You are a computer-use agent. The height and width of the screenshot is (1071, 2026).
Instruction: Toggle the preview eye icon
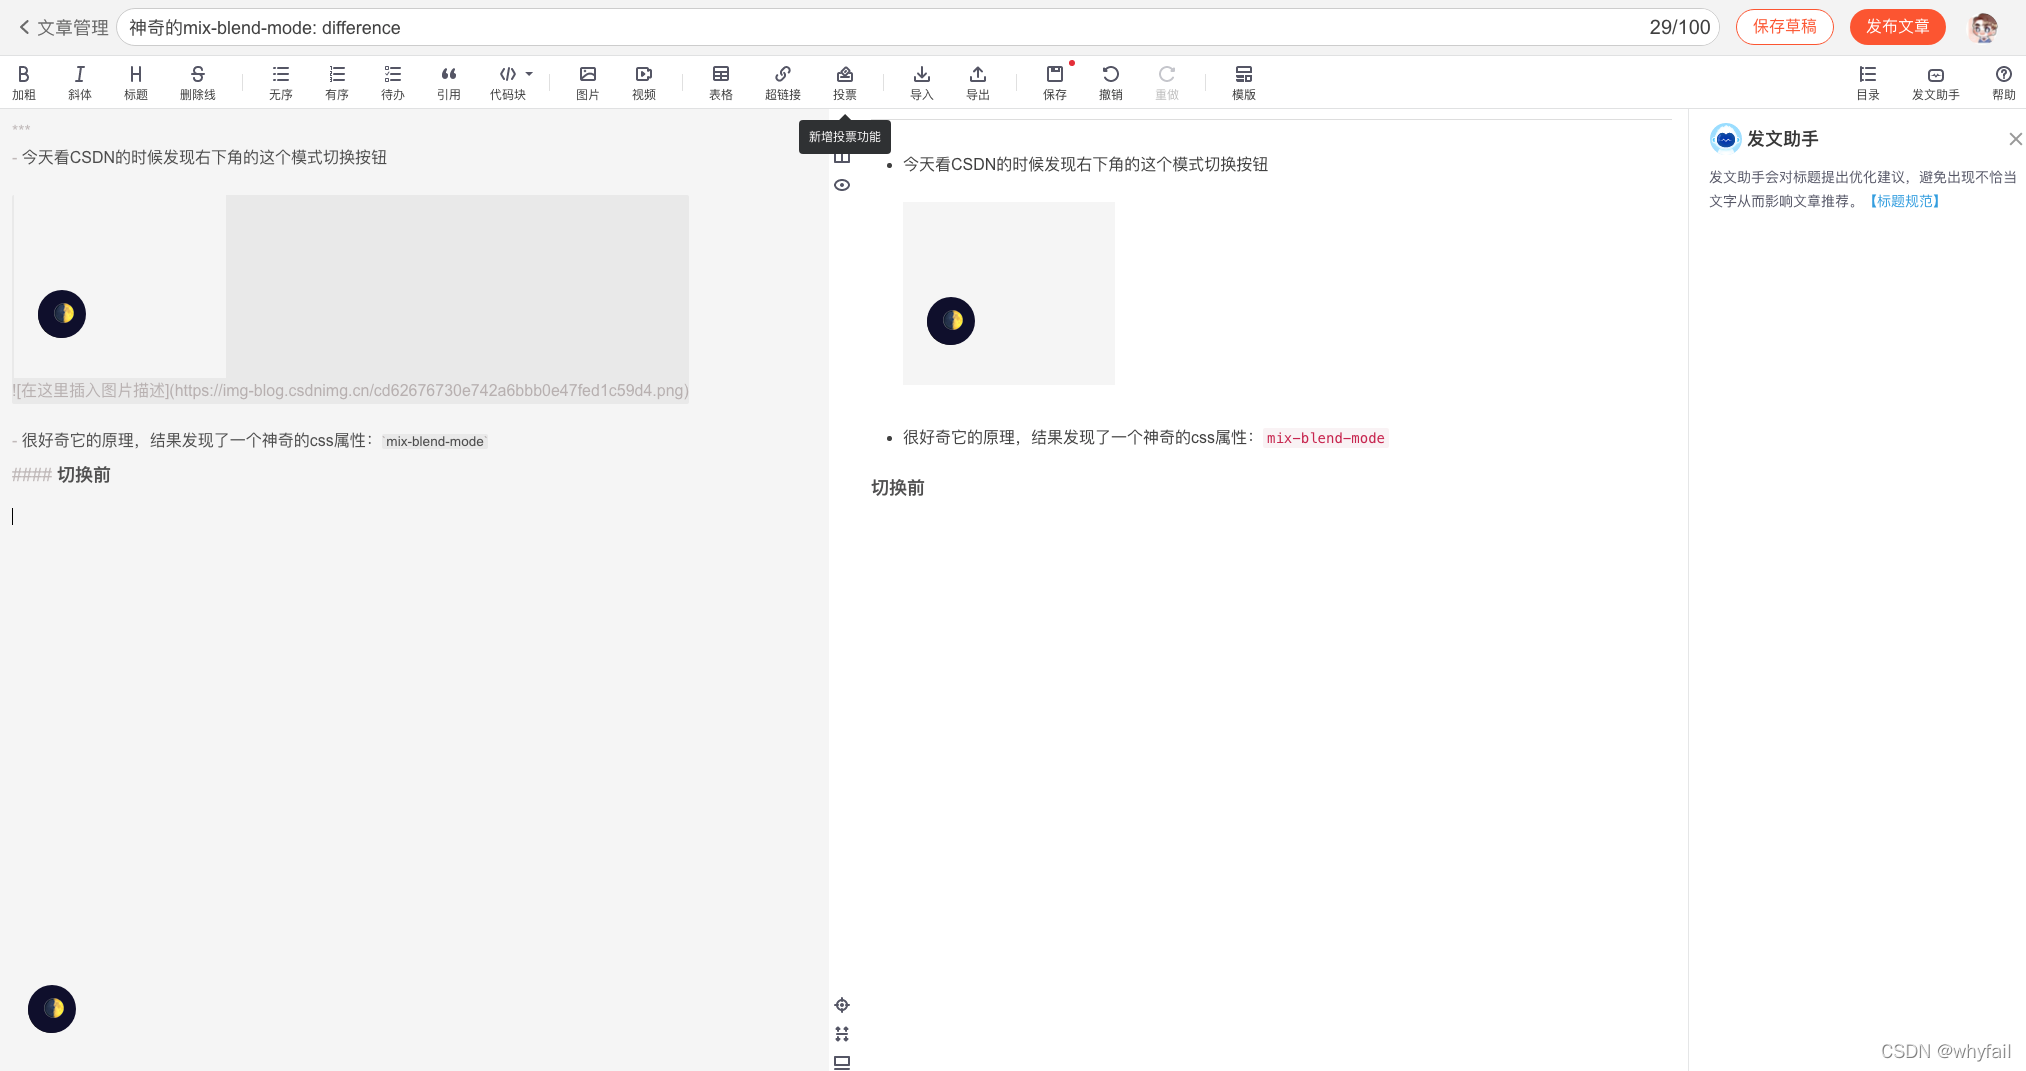coord(842,185)
